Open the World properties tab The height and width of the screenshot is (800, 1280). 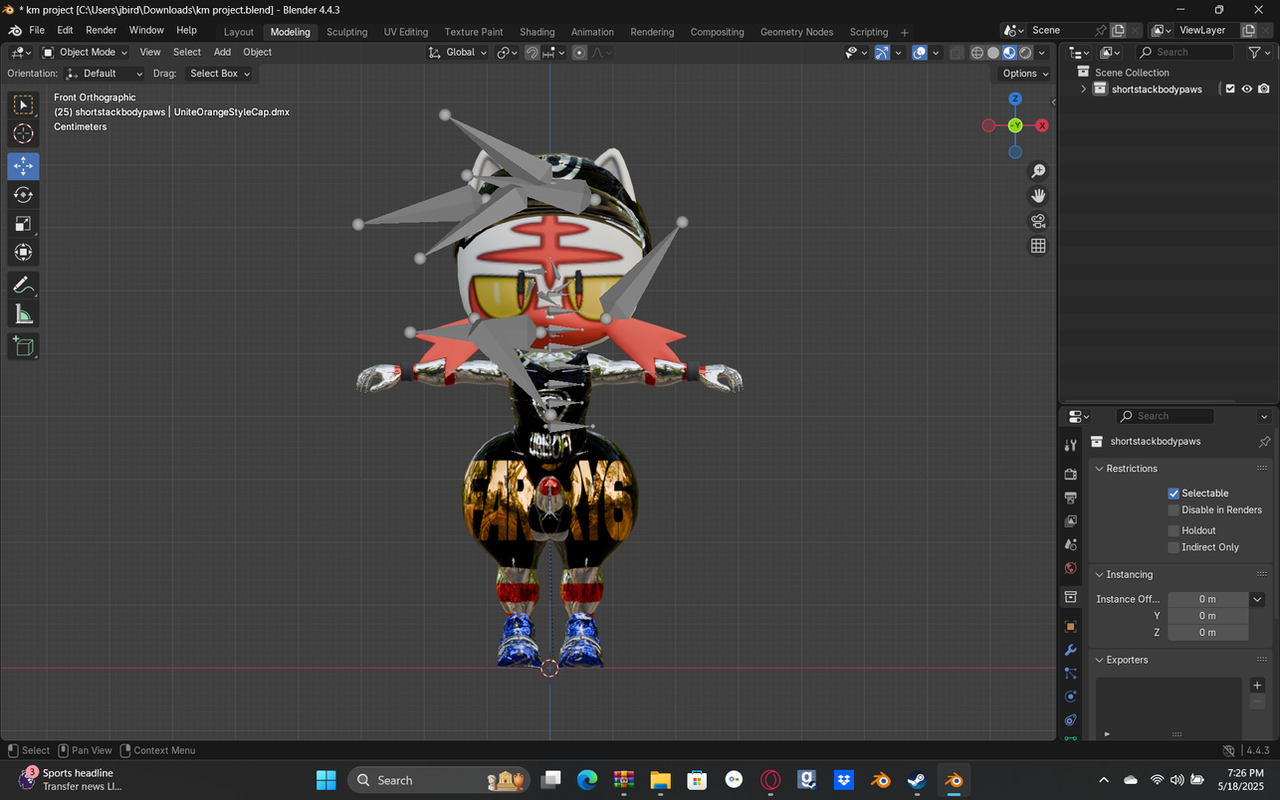[1070, 568]
